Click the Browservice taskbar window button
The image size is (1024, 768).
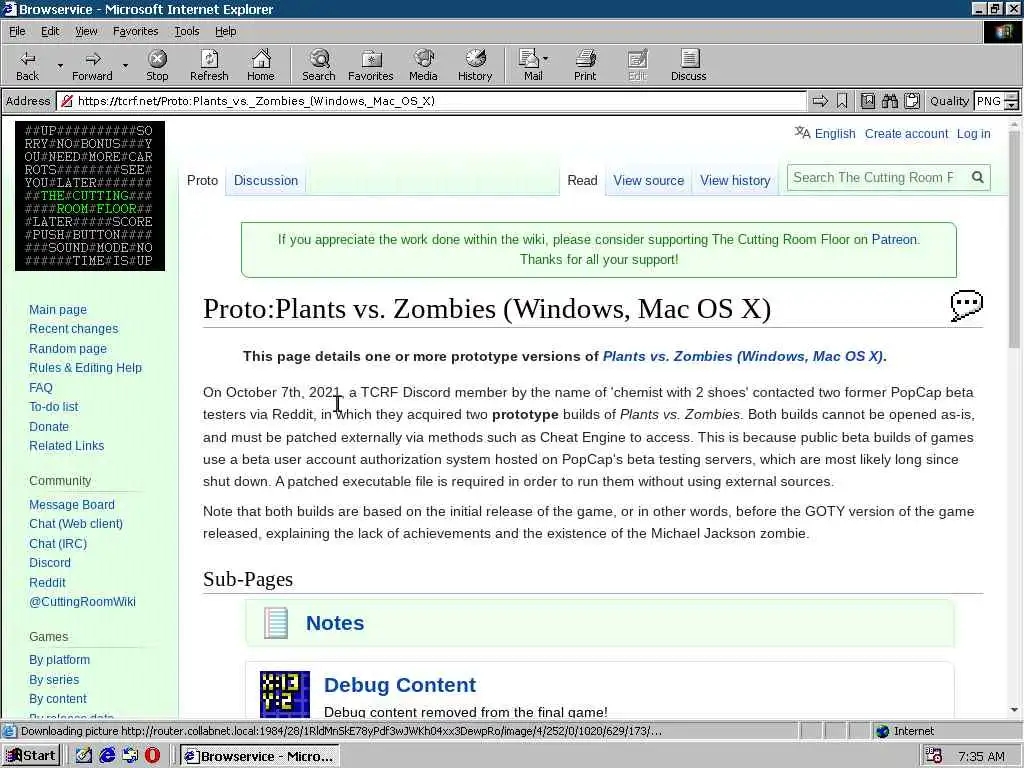260,756
